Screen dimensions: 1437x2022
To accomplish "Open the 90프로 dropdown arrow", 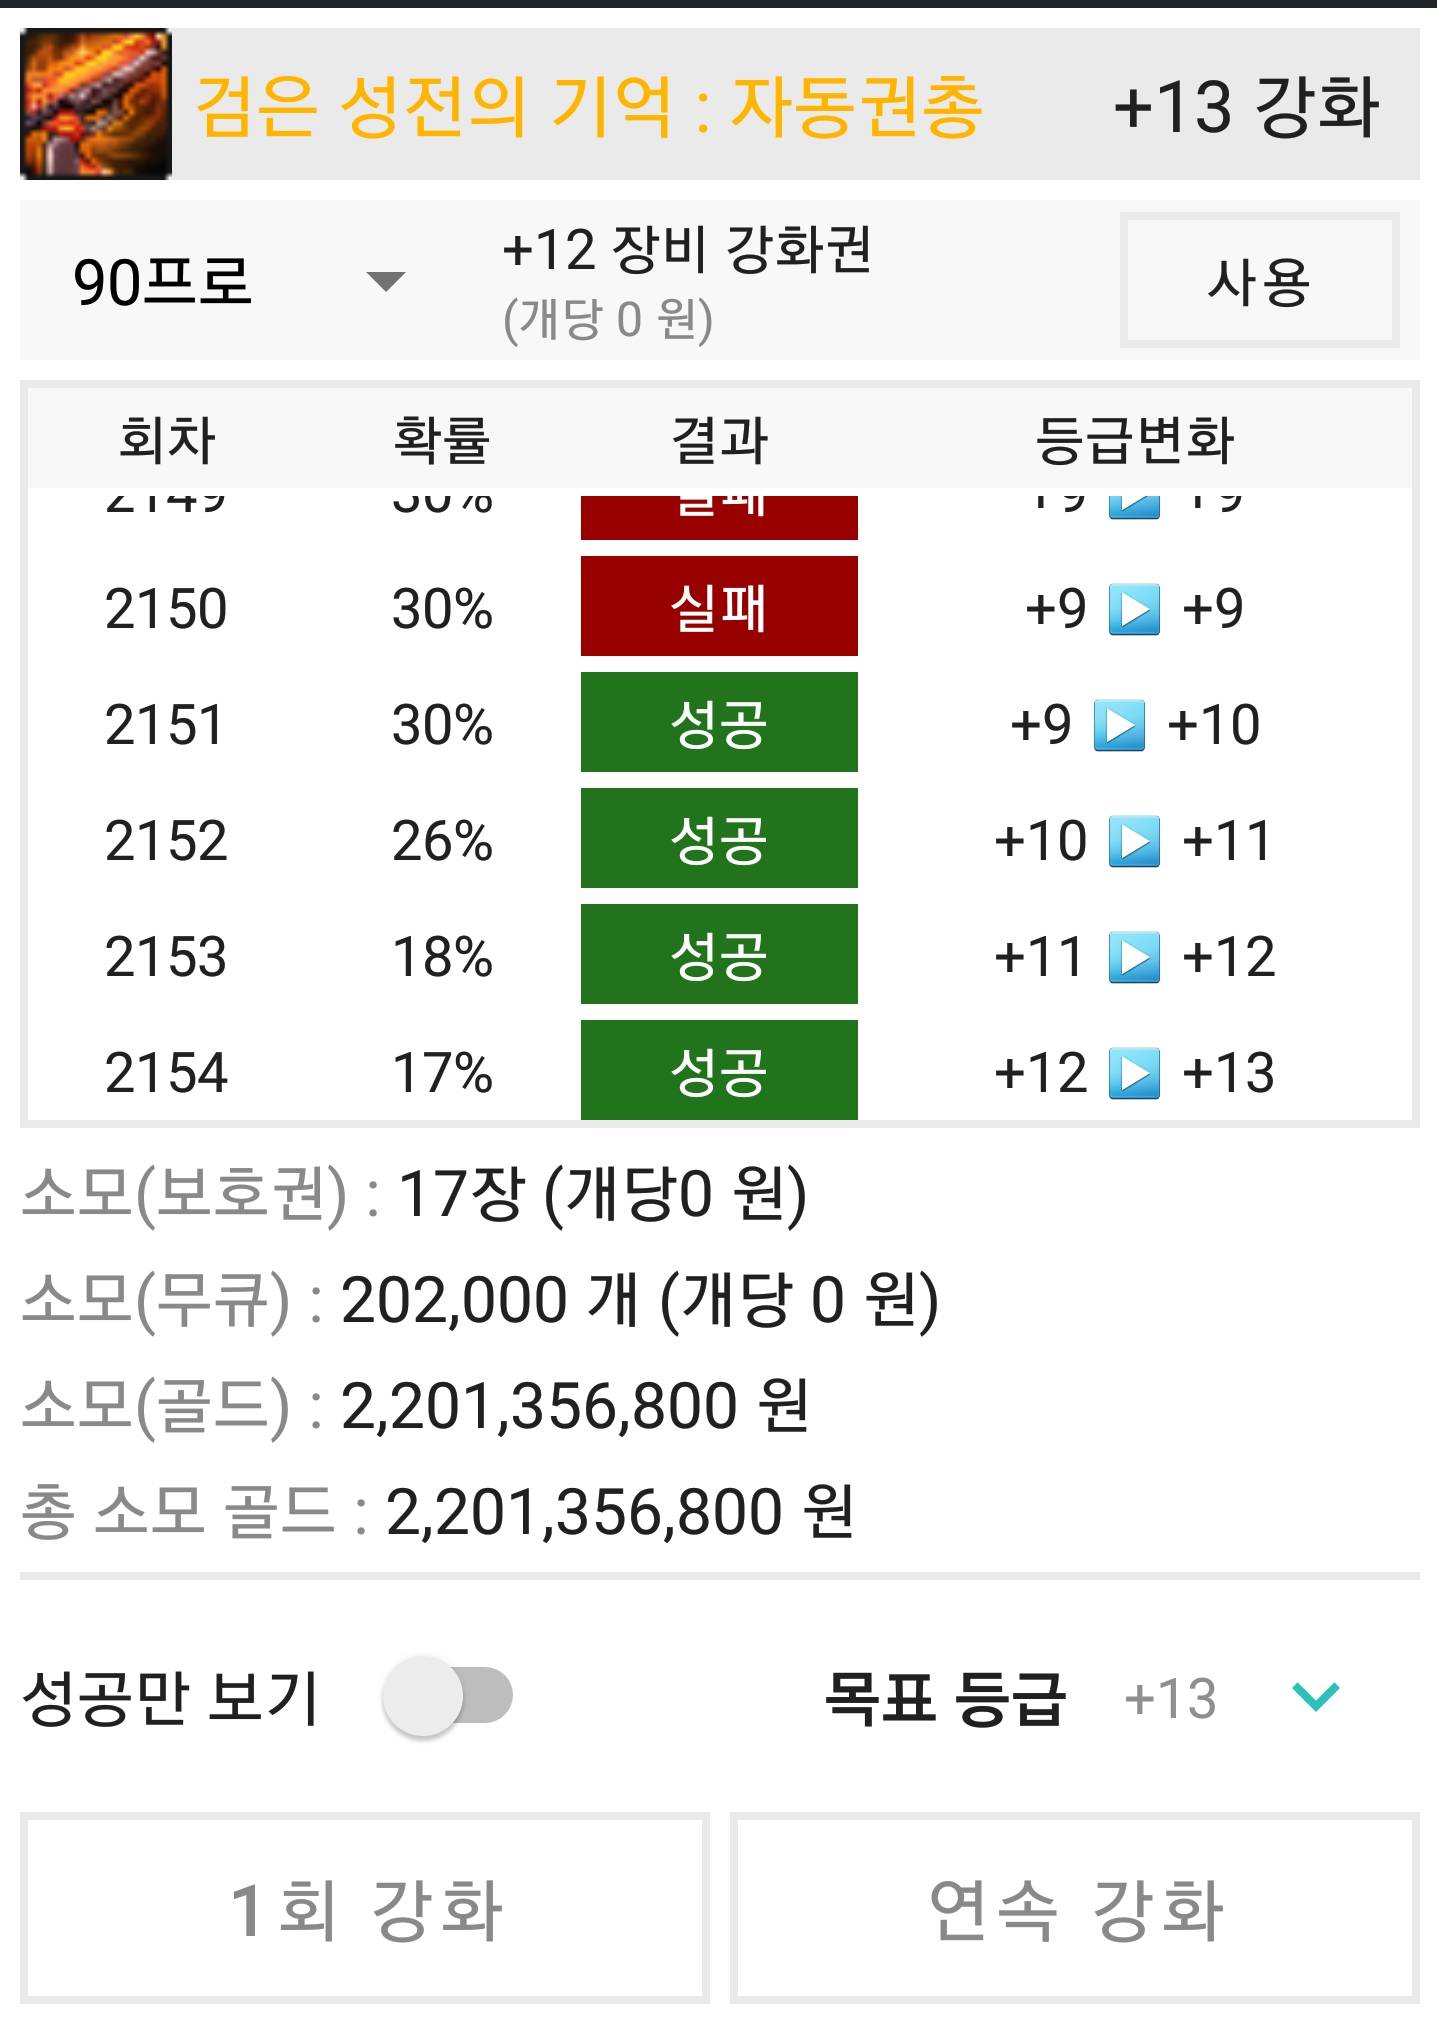I will pyautogui.click(x=385, y=281).
